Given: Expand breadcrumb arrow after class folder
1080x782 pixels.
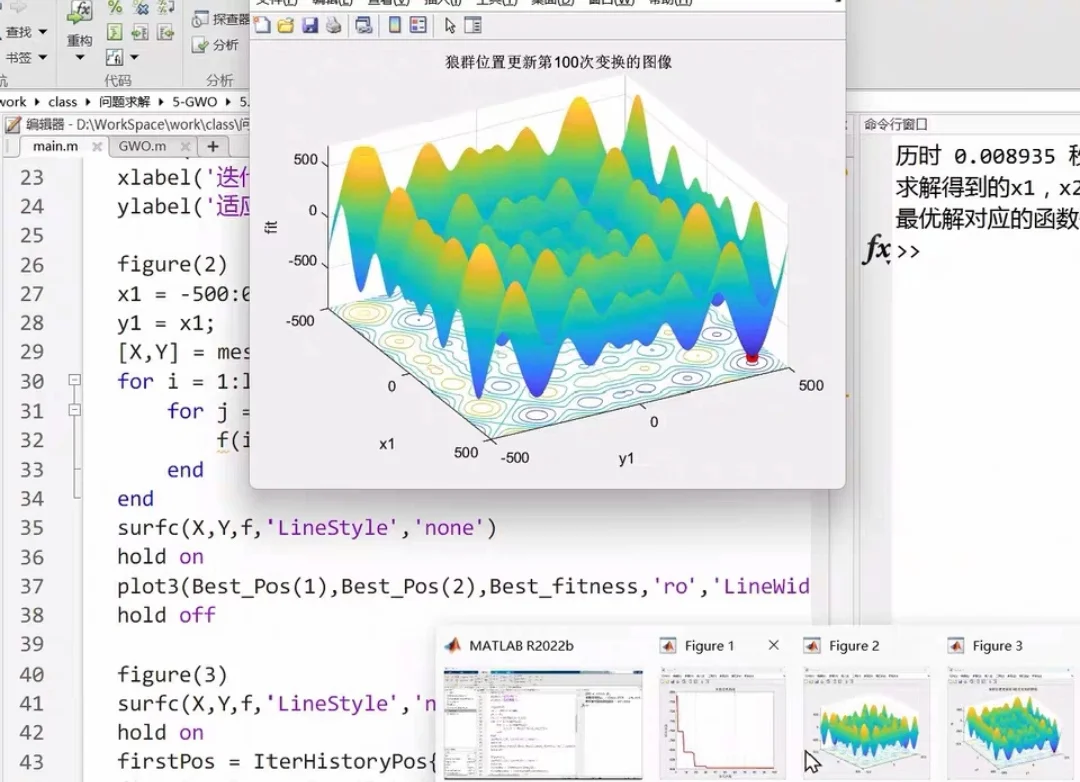Looking at the screenshot, I should coord(88,102).
